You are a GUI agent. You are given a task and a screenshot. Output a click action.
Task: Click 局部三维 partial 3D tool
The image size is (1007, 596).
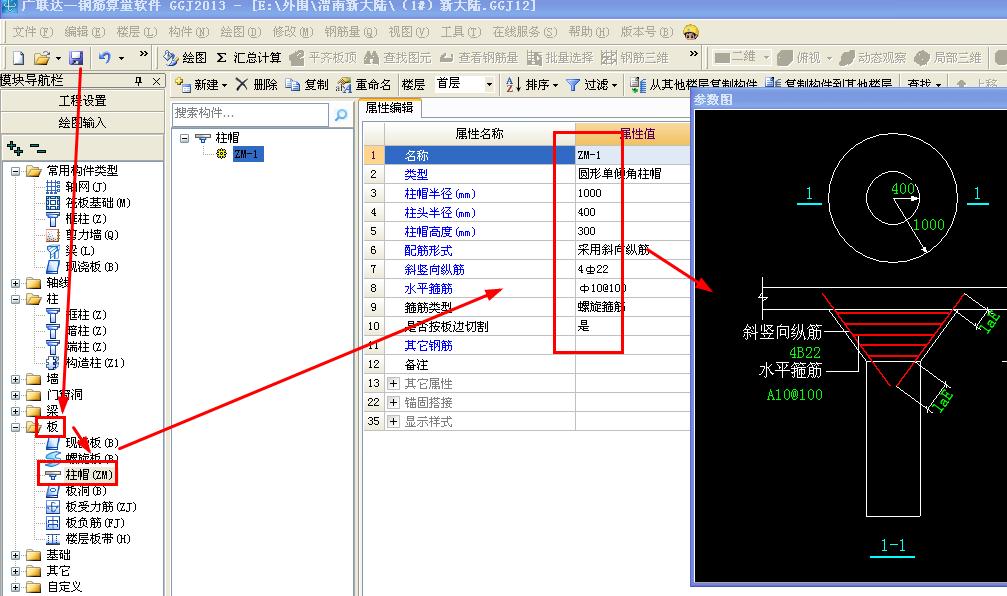949,58
